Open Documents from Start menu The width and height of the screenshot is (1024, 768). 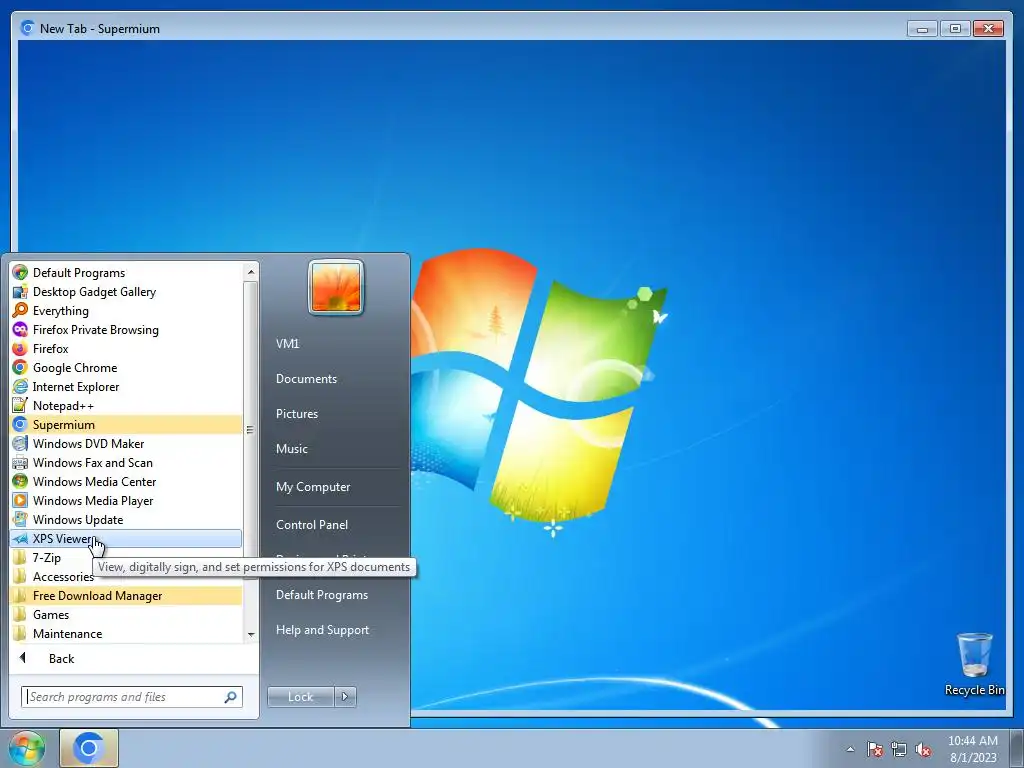click(306, 379)
